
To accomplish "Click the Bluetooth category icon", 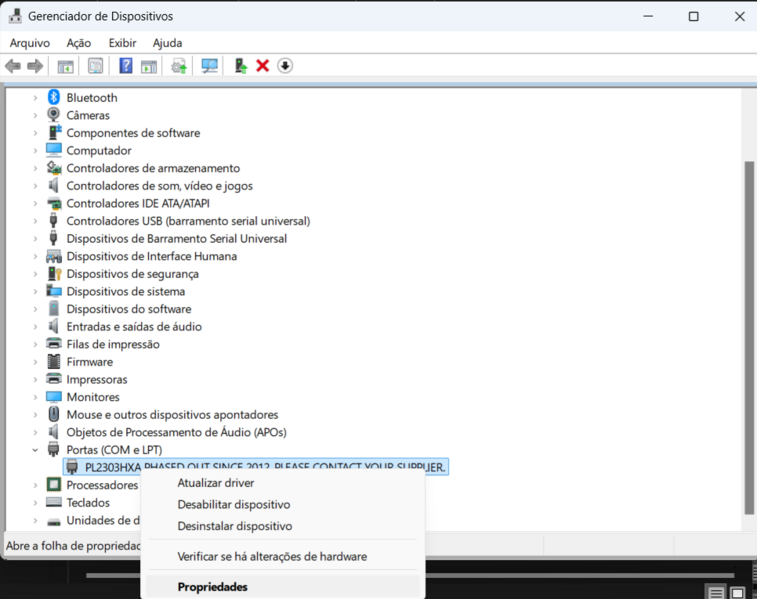I will pyautogui.click(x=54, y=97).
